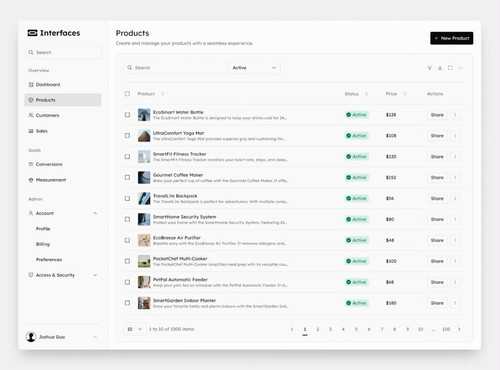This screenshot has height=370, width=500.
Task: Open the Preferences item under Account
Action: (x=49, y=260)
